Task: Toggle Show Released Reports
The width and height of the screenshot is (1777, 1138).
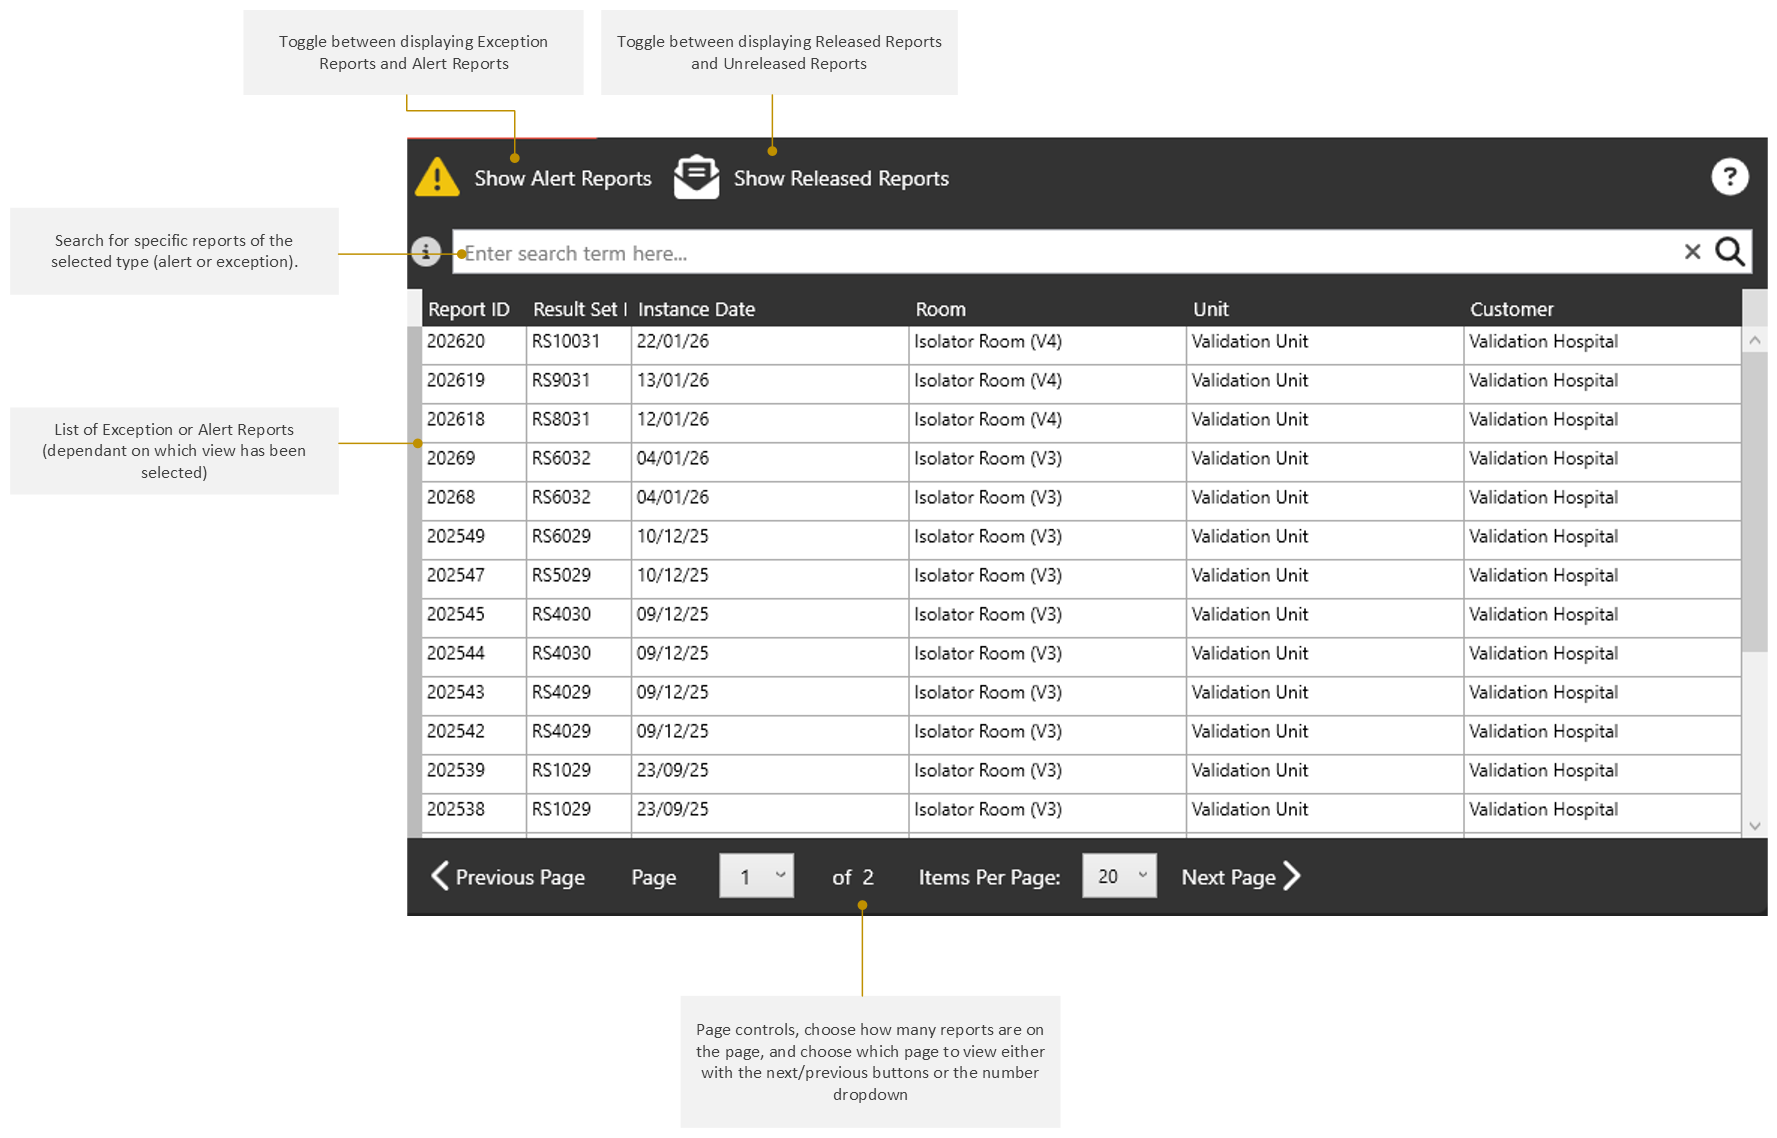Action: tap(841, 178)
